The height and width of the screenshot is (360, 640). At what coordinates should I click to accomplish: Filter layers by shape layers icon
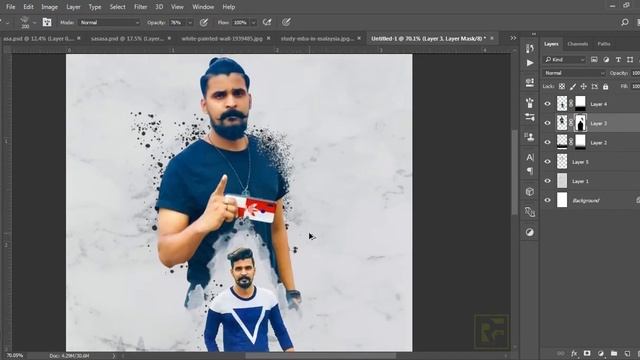[x=630, y=60]
